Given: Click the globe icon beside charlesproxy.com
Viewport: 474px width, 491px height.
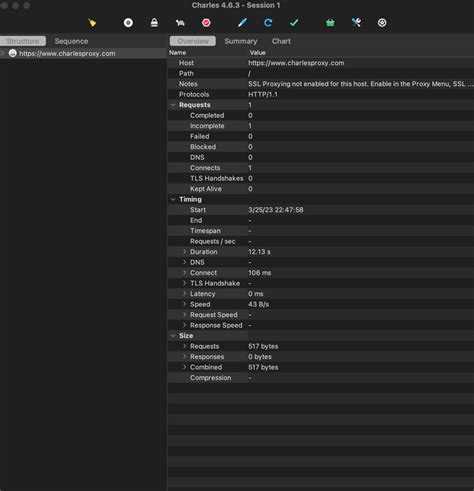Looking at the screenshot, I should pos(13,53).
